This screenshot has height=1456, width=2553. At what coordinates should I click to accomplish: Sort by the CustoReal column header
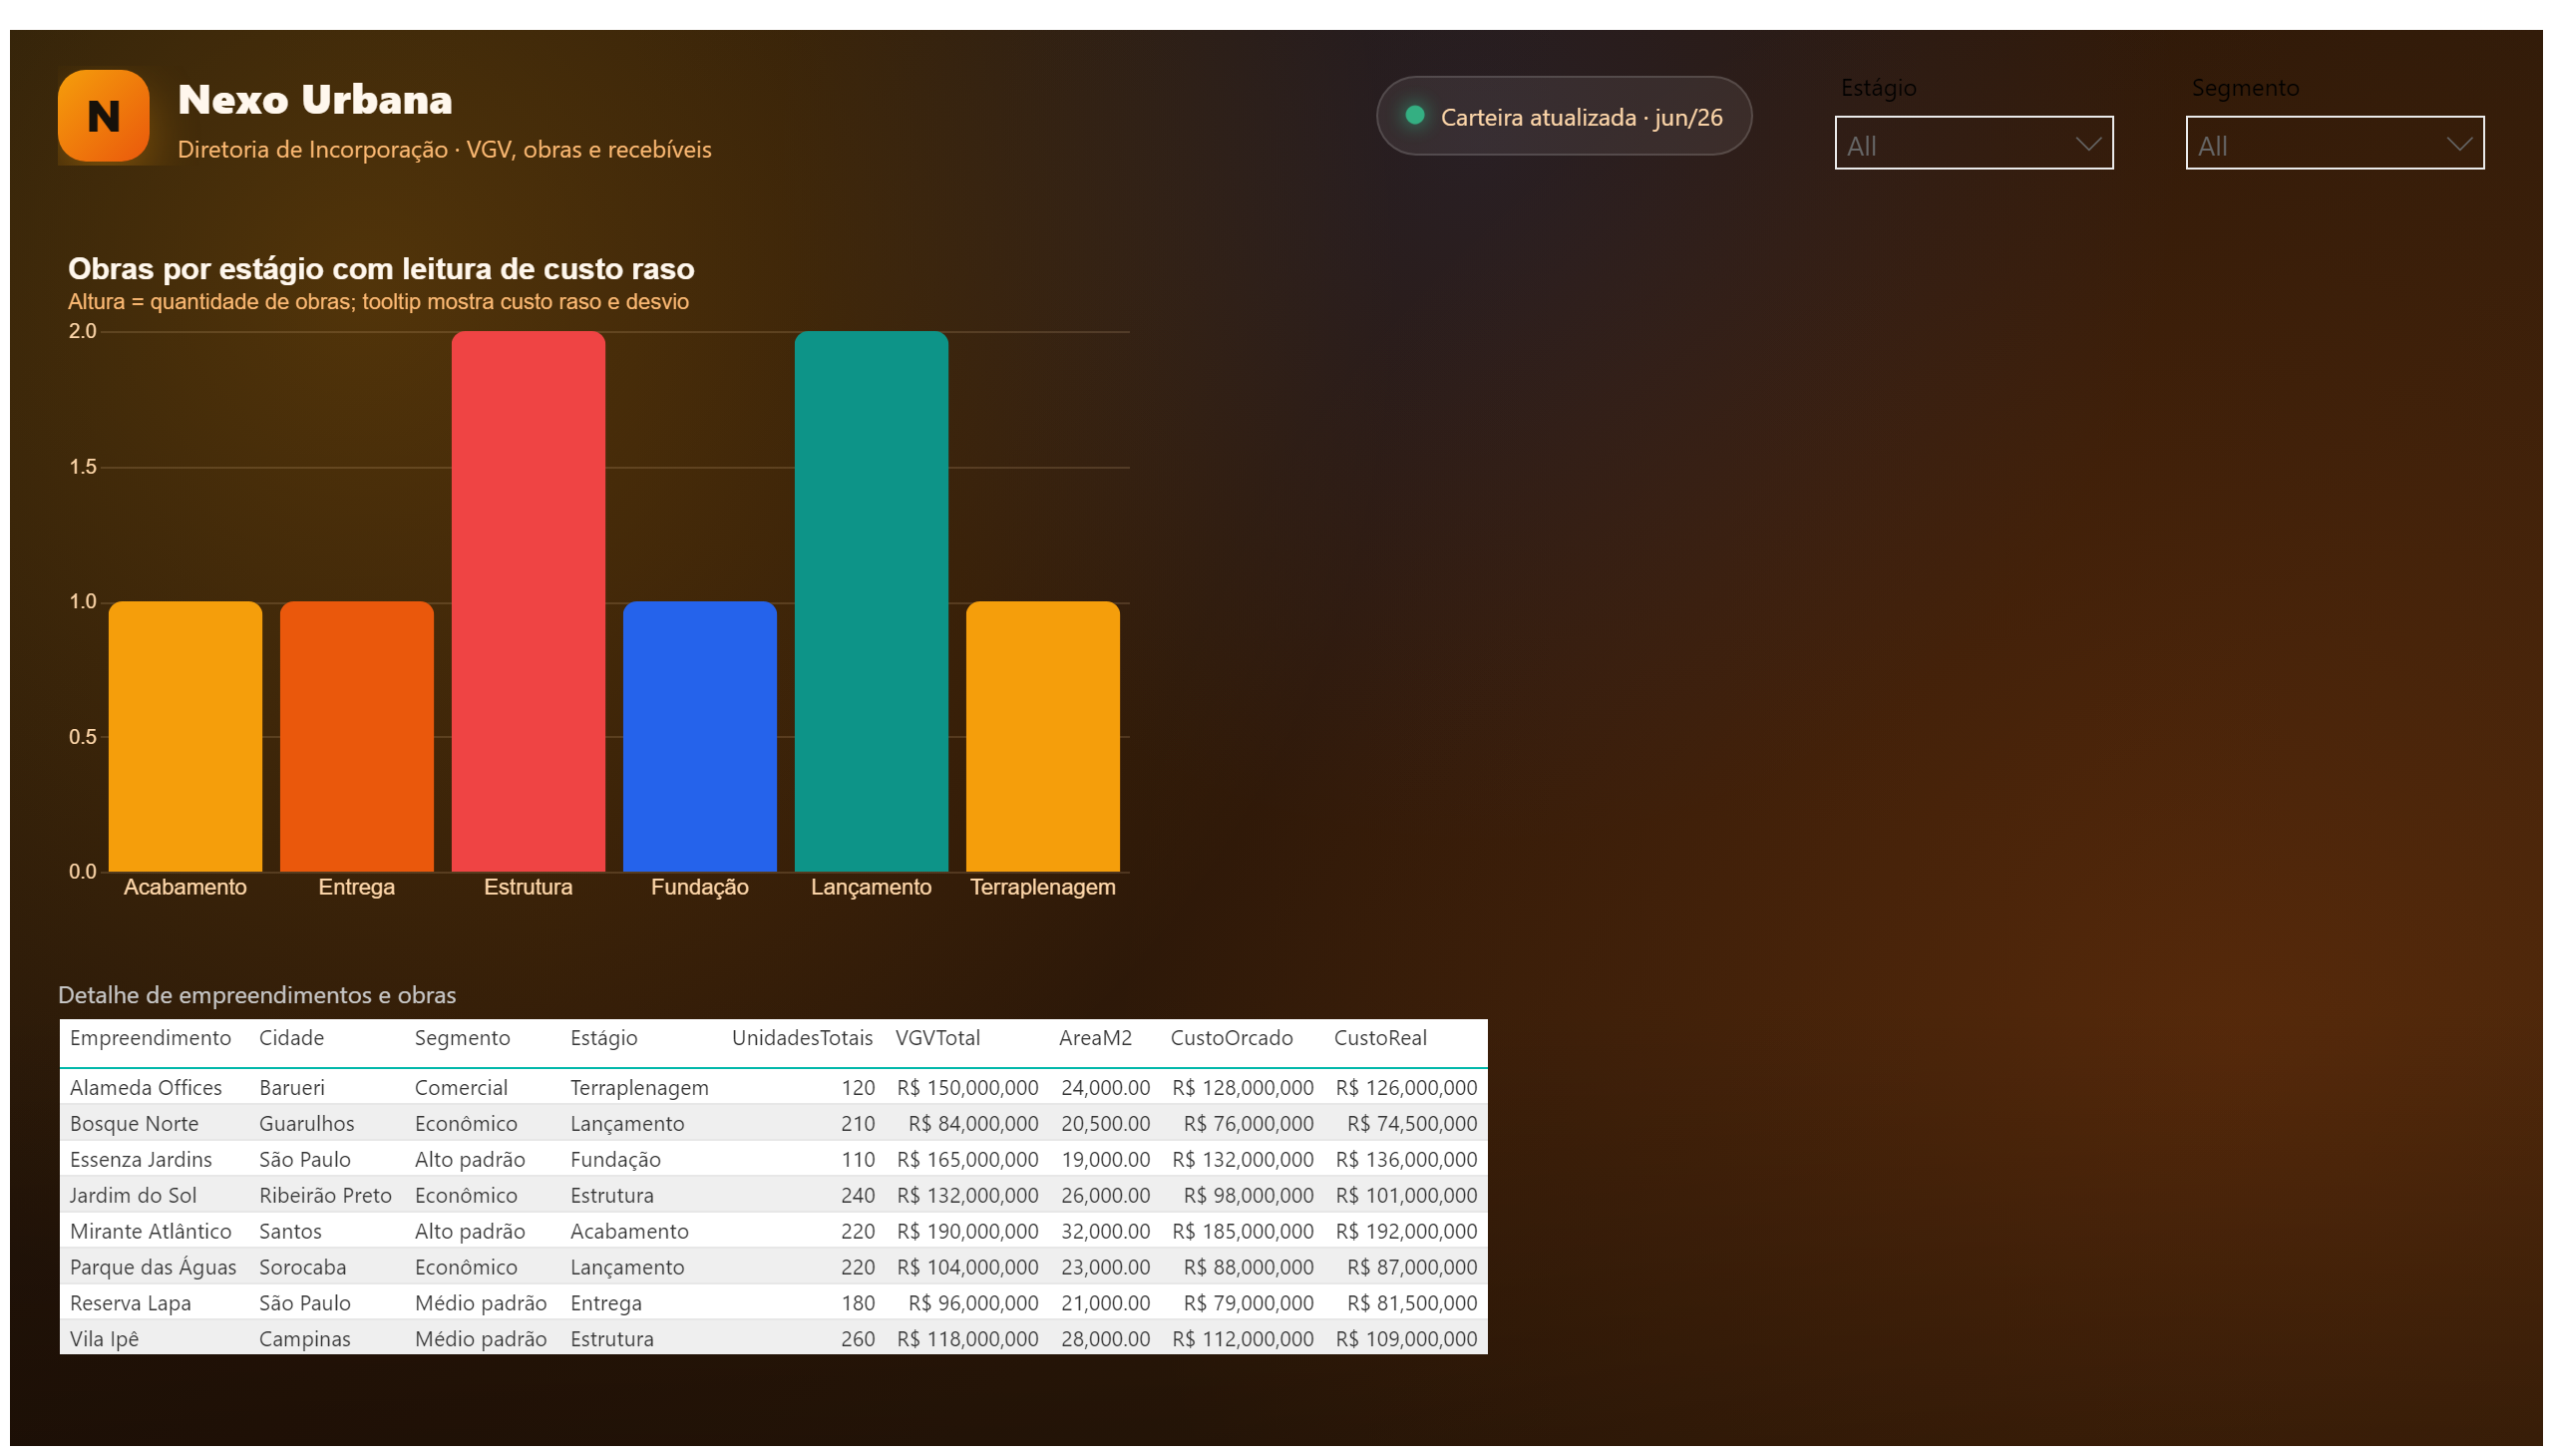tap(1380, 1038)
